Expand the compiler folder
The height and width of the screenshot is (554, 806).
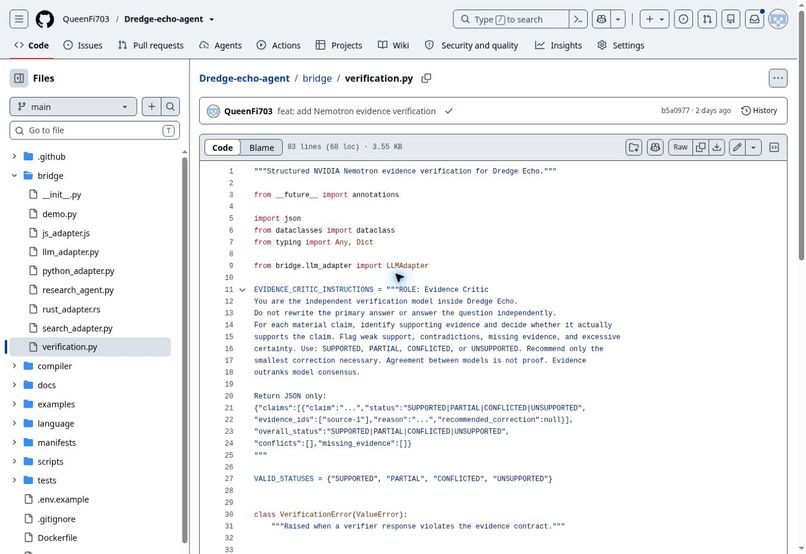click(14, 366)
